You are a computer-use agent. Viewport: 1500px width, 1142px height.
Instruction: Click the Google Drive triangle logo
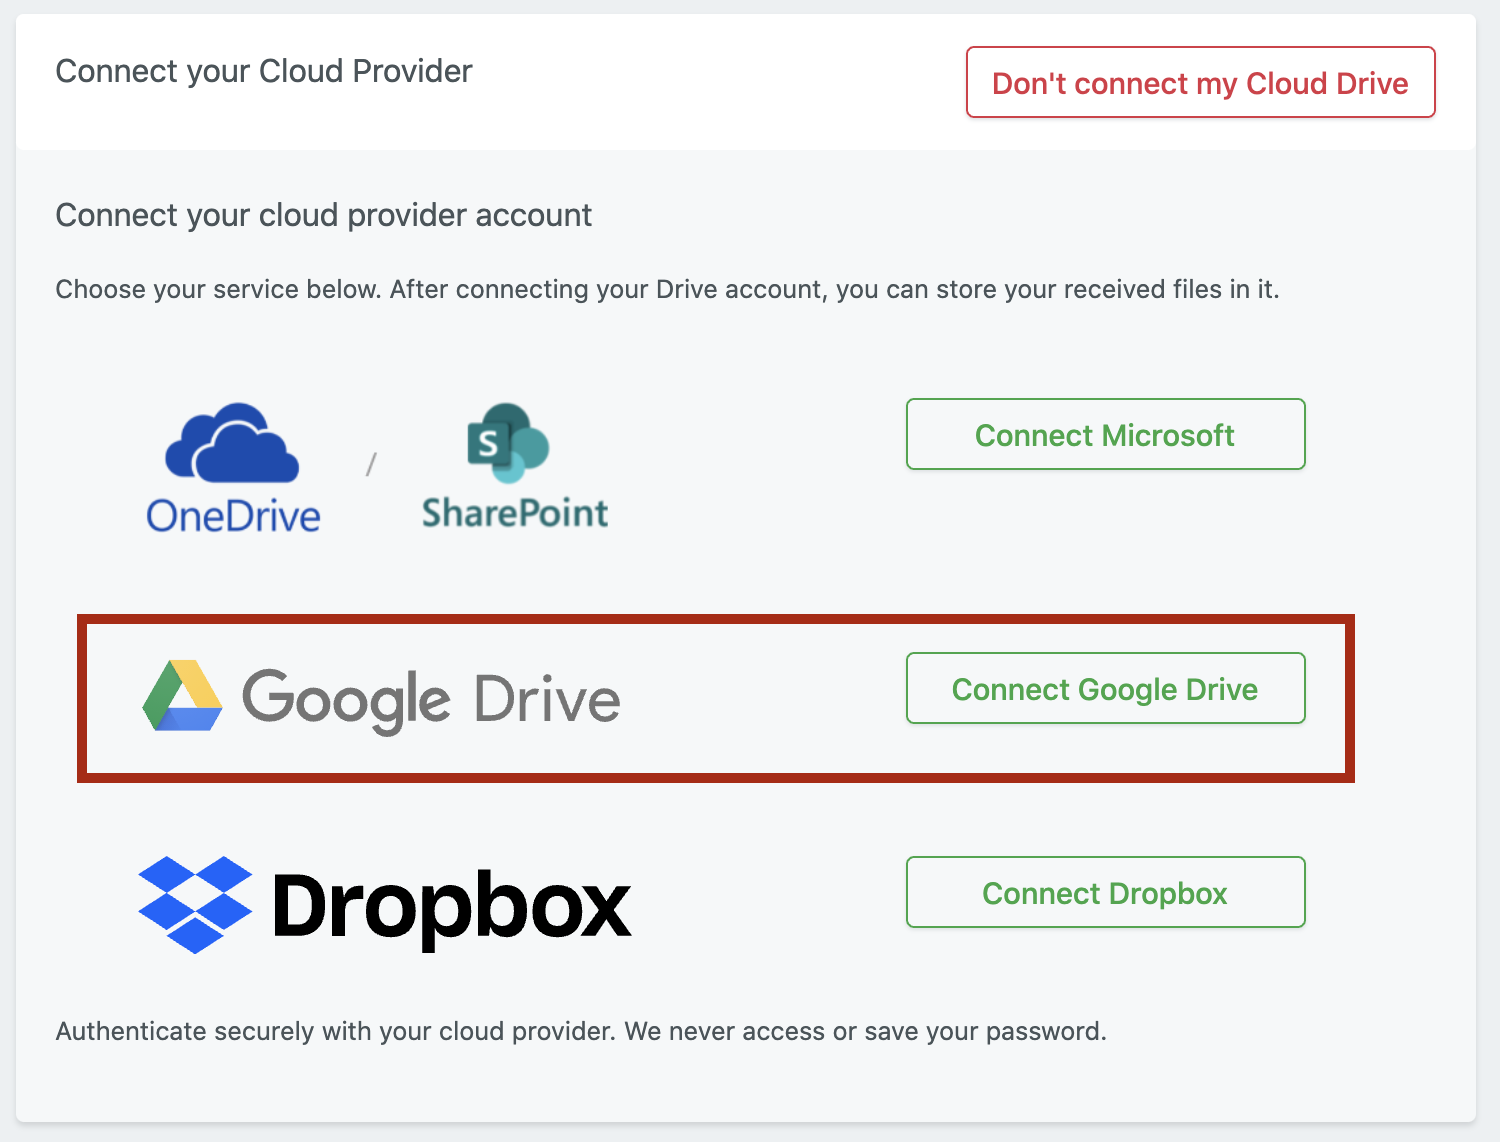[182, 696]
